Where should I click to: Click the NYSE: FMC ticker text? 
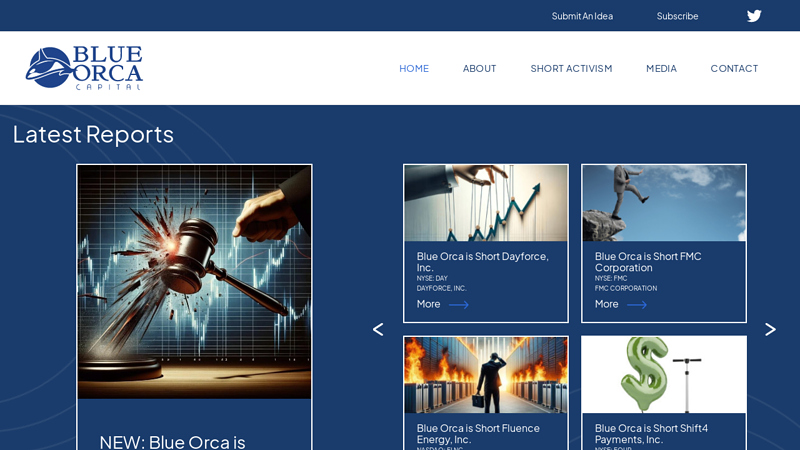pyautogui.click(x=611, y=279)
